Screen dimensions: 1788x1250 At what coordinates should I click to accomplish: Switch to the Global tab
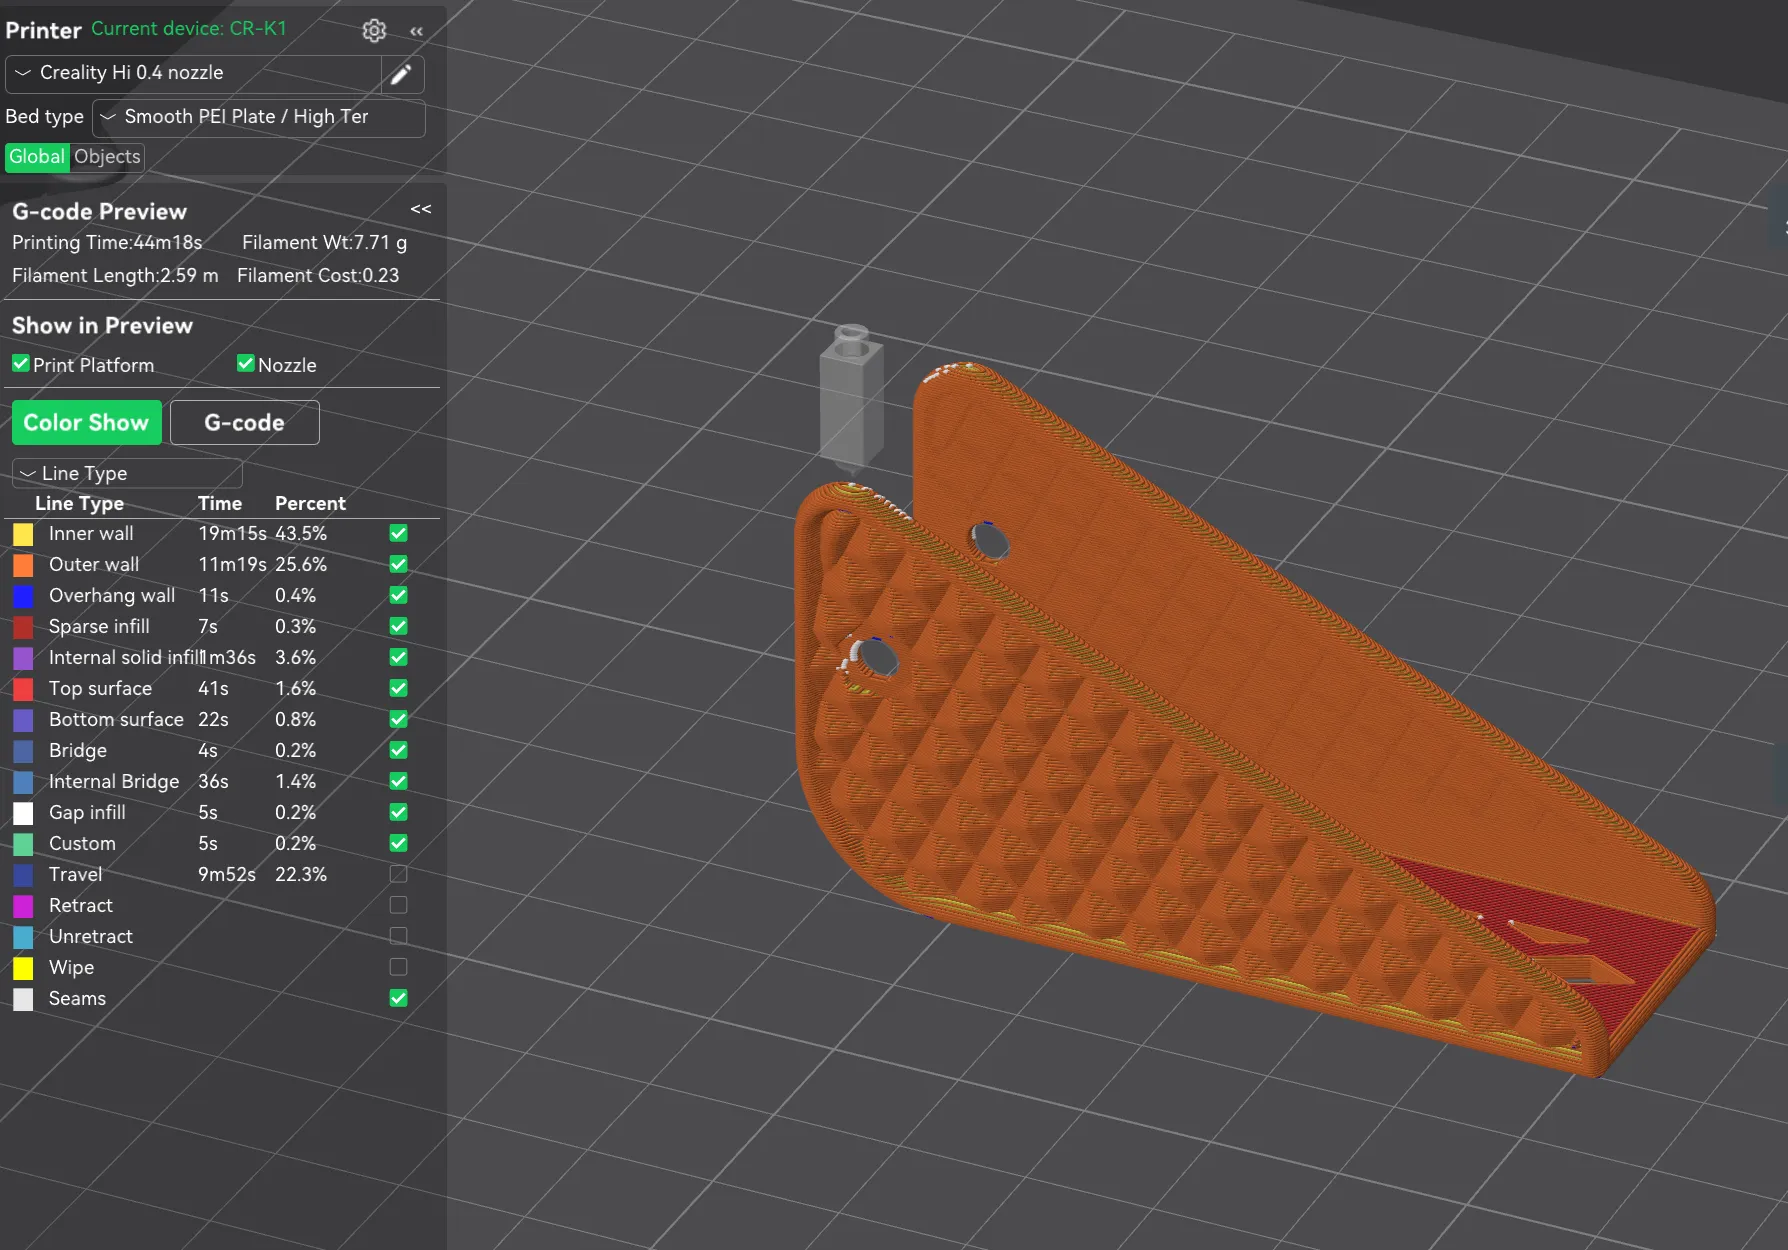pyautogui.click(x=37, y=157)
